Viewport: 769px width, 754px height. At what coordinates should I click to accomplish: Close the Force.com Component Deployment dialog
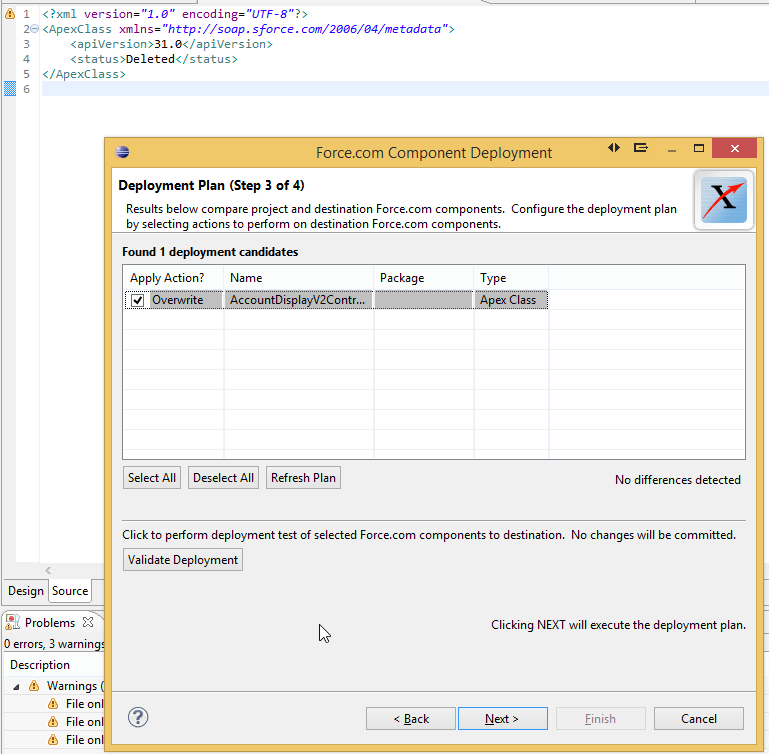coord(734,148)
